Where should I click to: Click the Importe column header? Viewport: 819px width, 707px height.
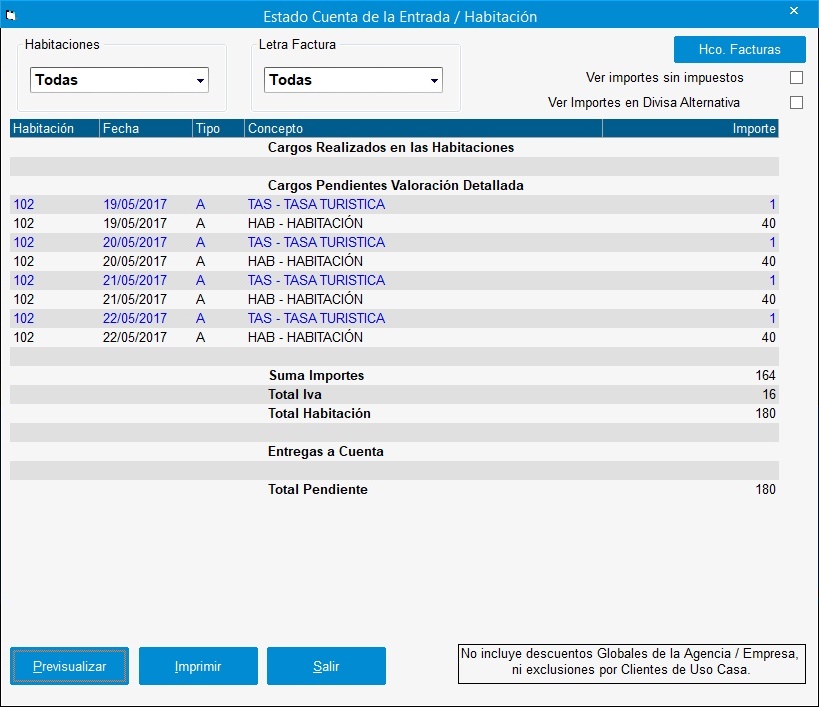[691, 128]
